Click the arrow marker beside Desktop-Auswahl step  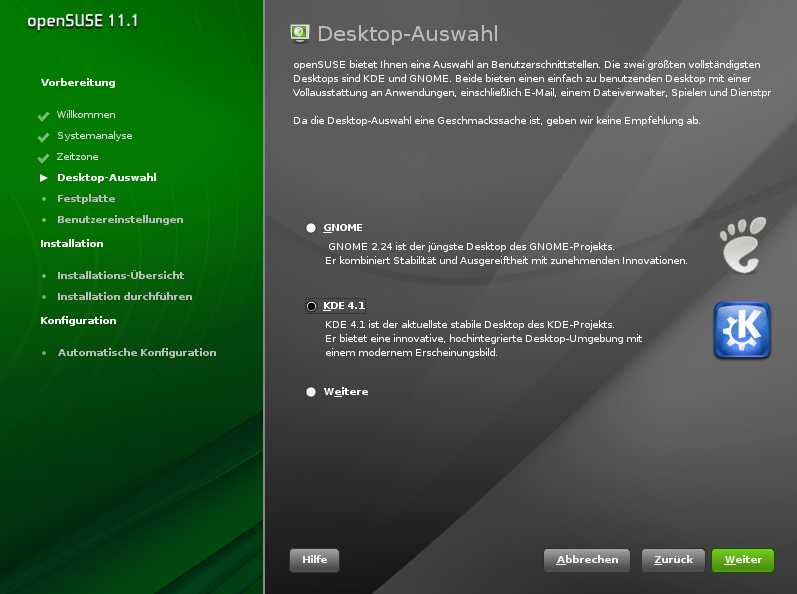click(44, 178)
